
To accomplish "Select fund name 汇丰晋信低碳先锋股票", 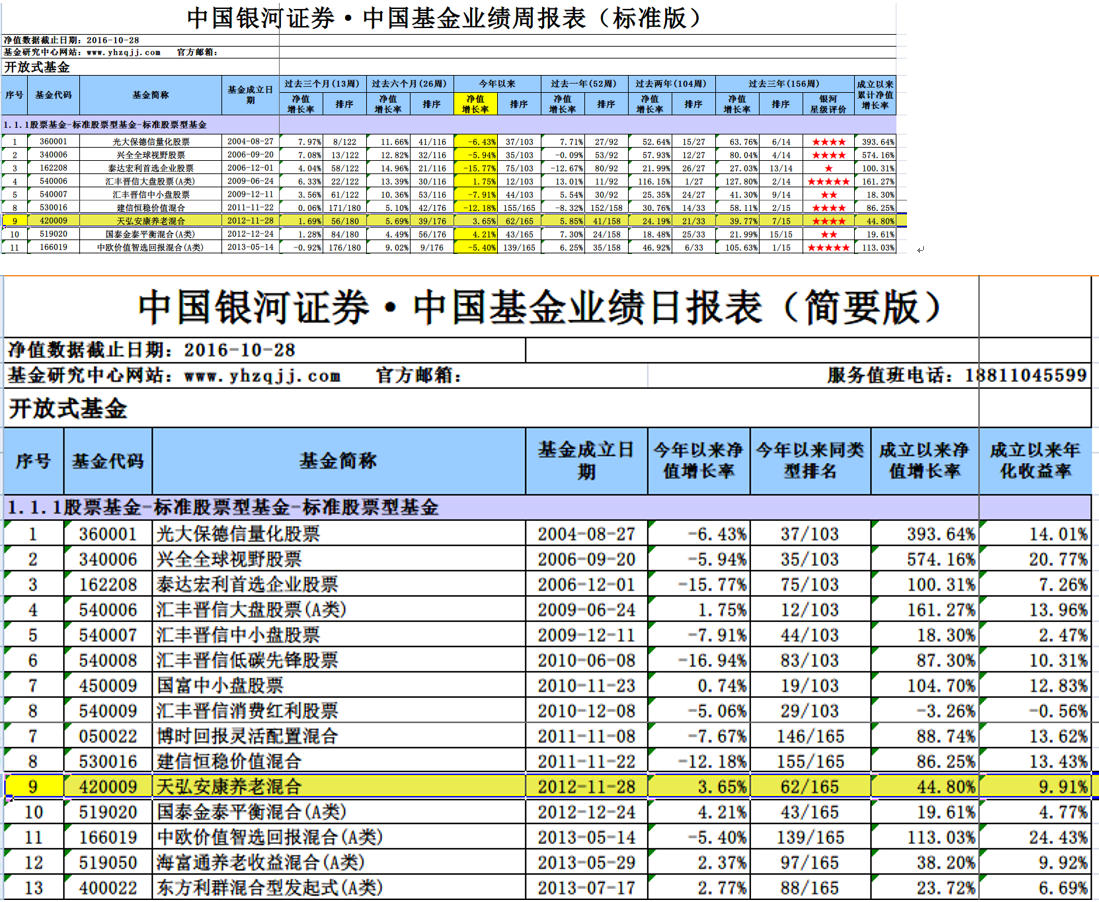I will (247, 660).
